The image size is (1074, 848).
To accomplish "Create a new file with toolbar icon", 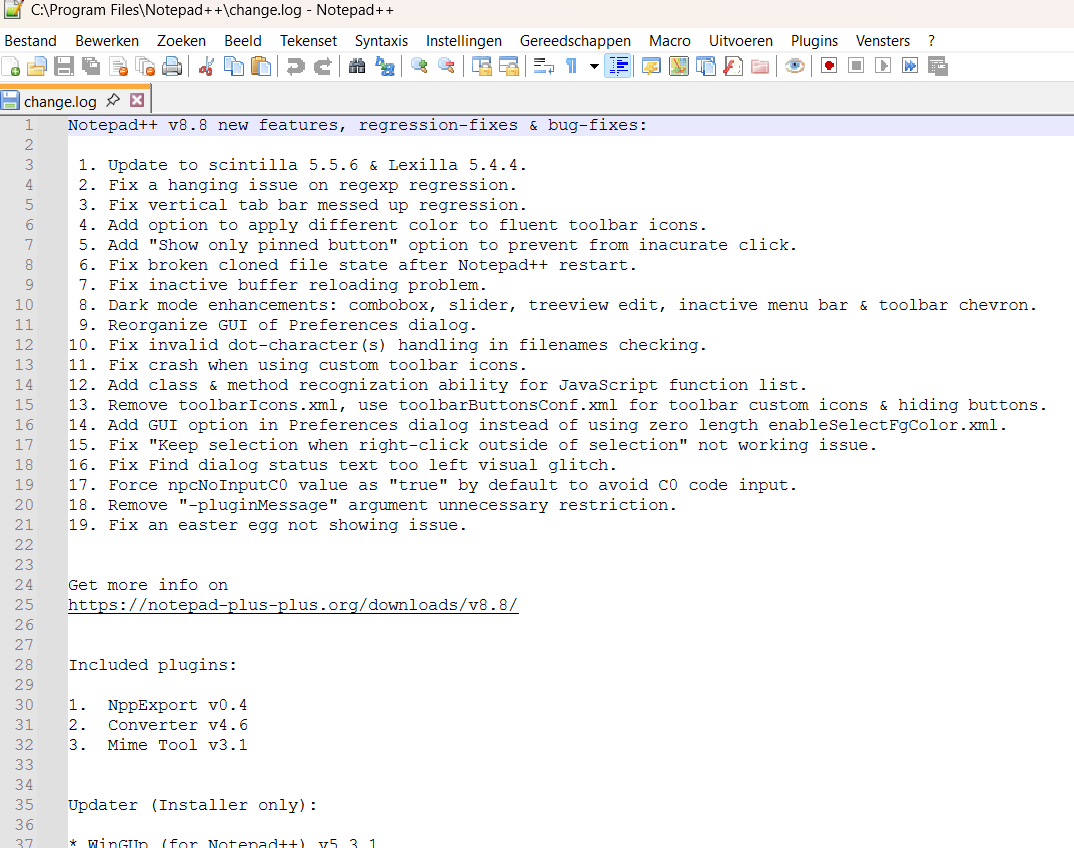I will click(x=11, y=66).
